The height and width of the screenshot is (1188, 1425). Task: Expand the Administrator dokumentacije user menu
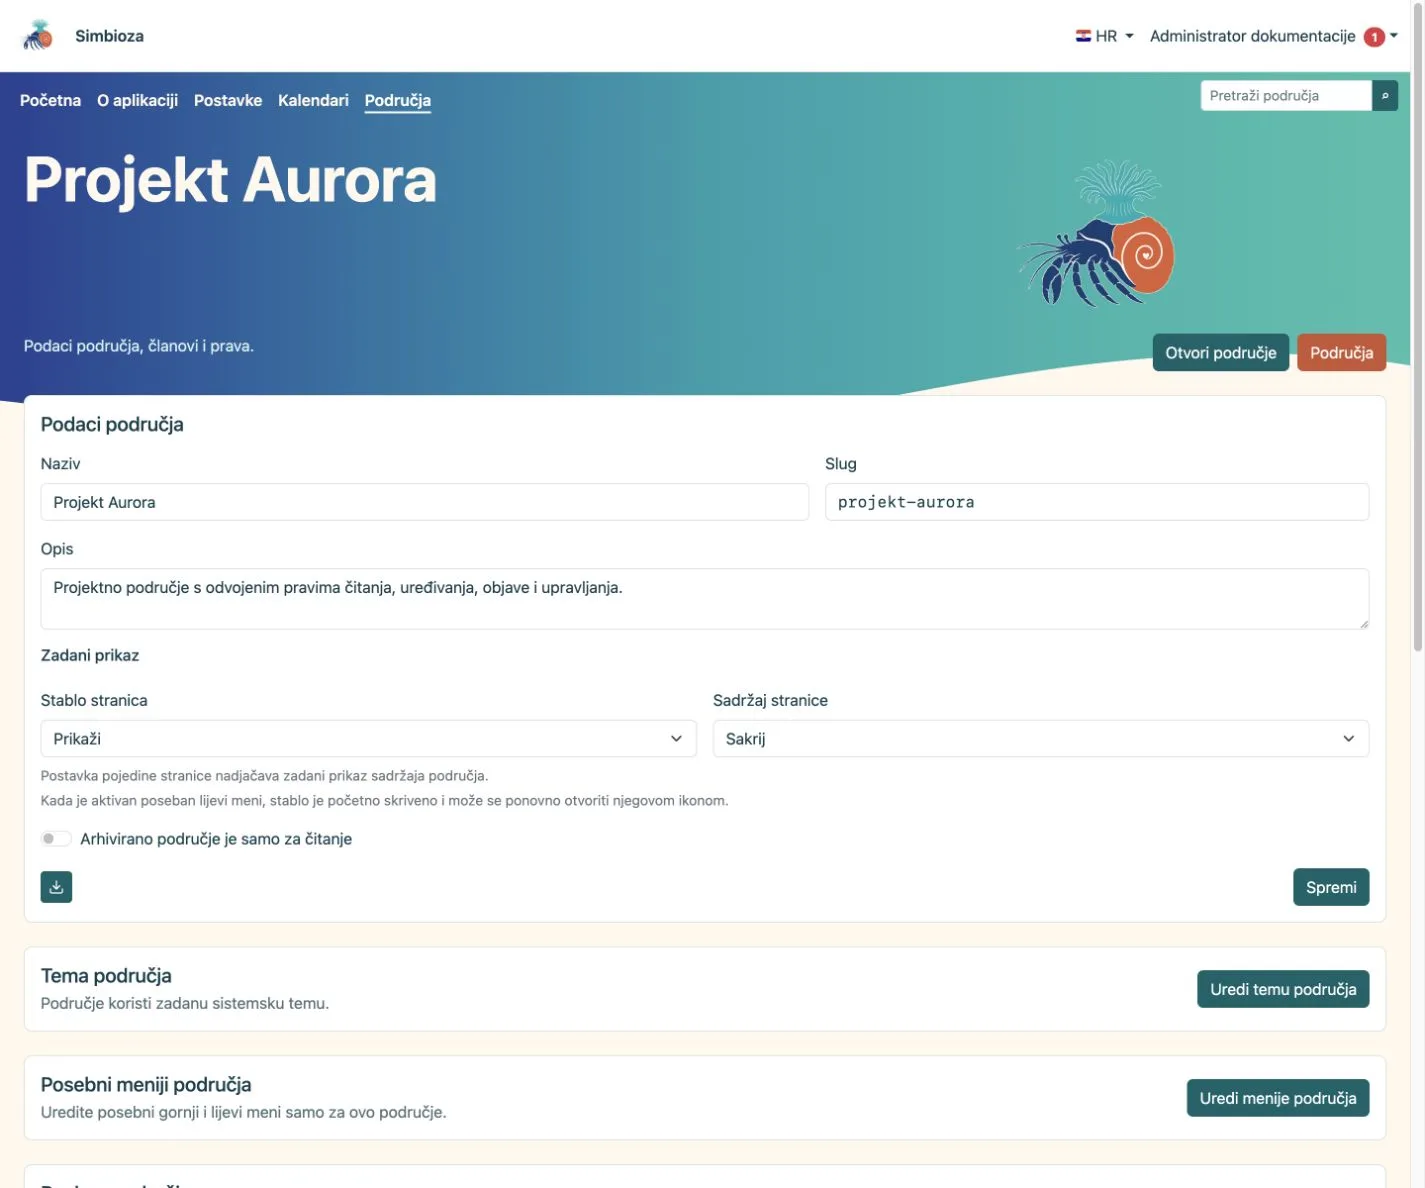pyautogui.click(x=1273, y=36)
